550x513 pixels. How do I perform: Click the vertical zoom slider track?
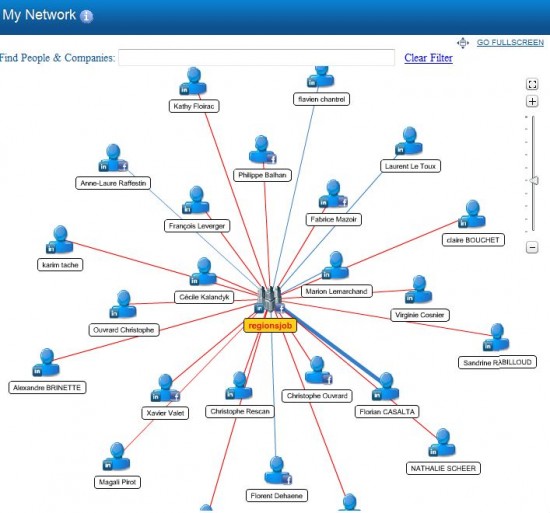(533, 174)
